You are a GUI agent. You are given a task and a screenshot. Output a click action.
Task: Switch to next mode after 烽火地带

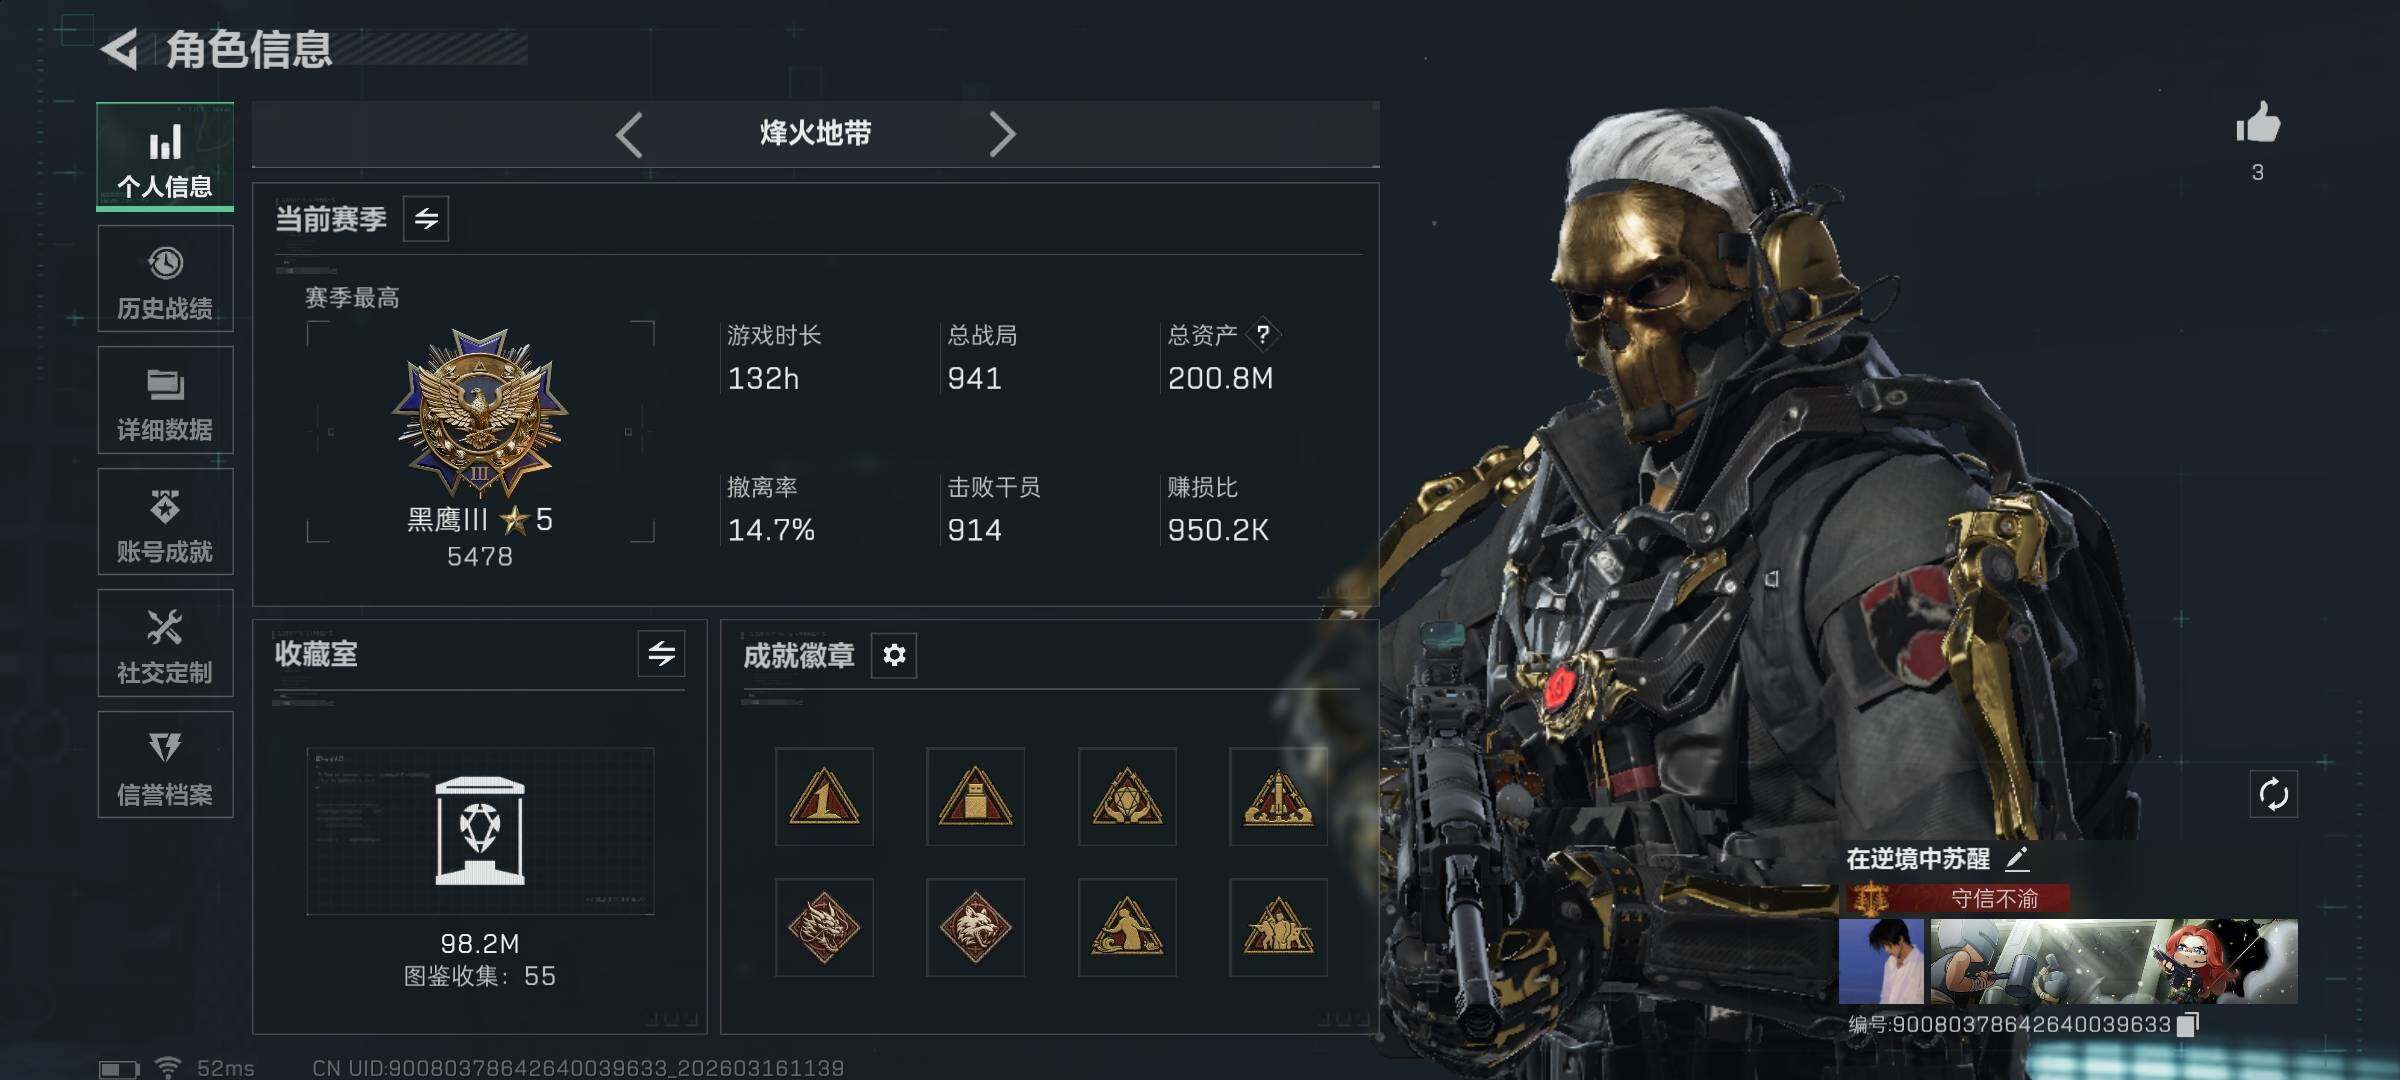click(1002, 134)
